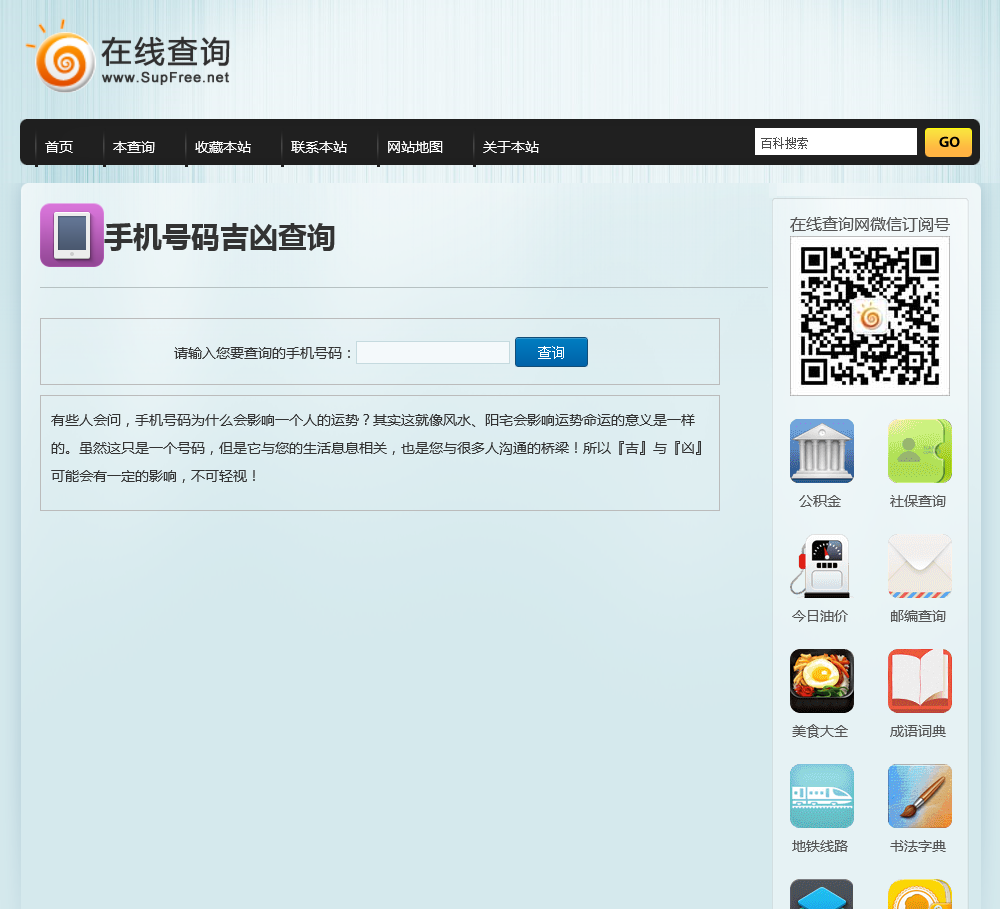The width and height of the screenshot is (1000, 909).
Task: Click the 邮编查询 text link
Action: pos(918,616)
